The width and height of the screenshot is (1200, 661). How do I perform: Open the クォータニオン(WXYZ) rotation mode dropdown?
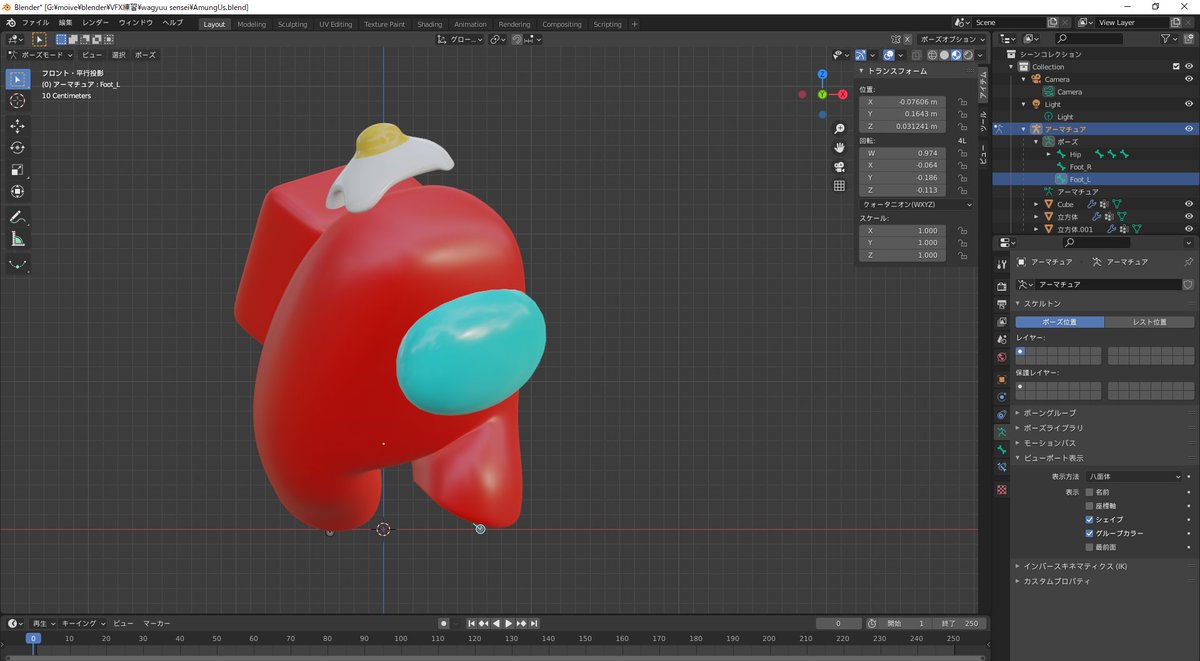[916, 204]
